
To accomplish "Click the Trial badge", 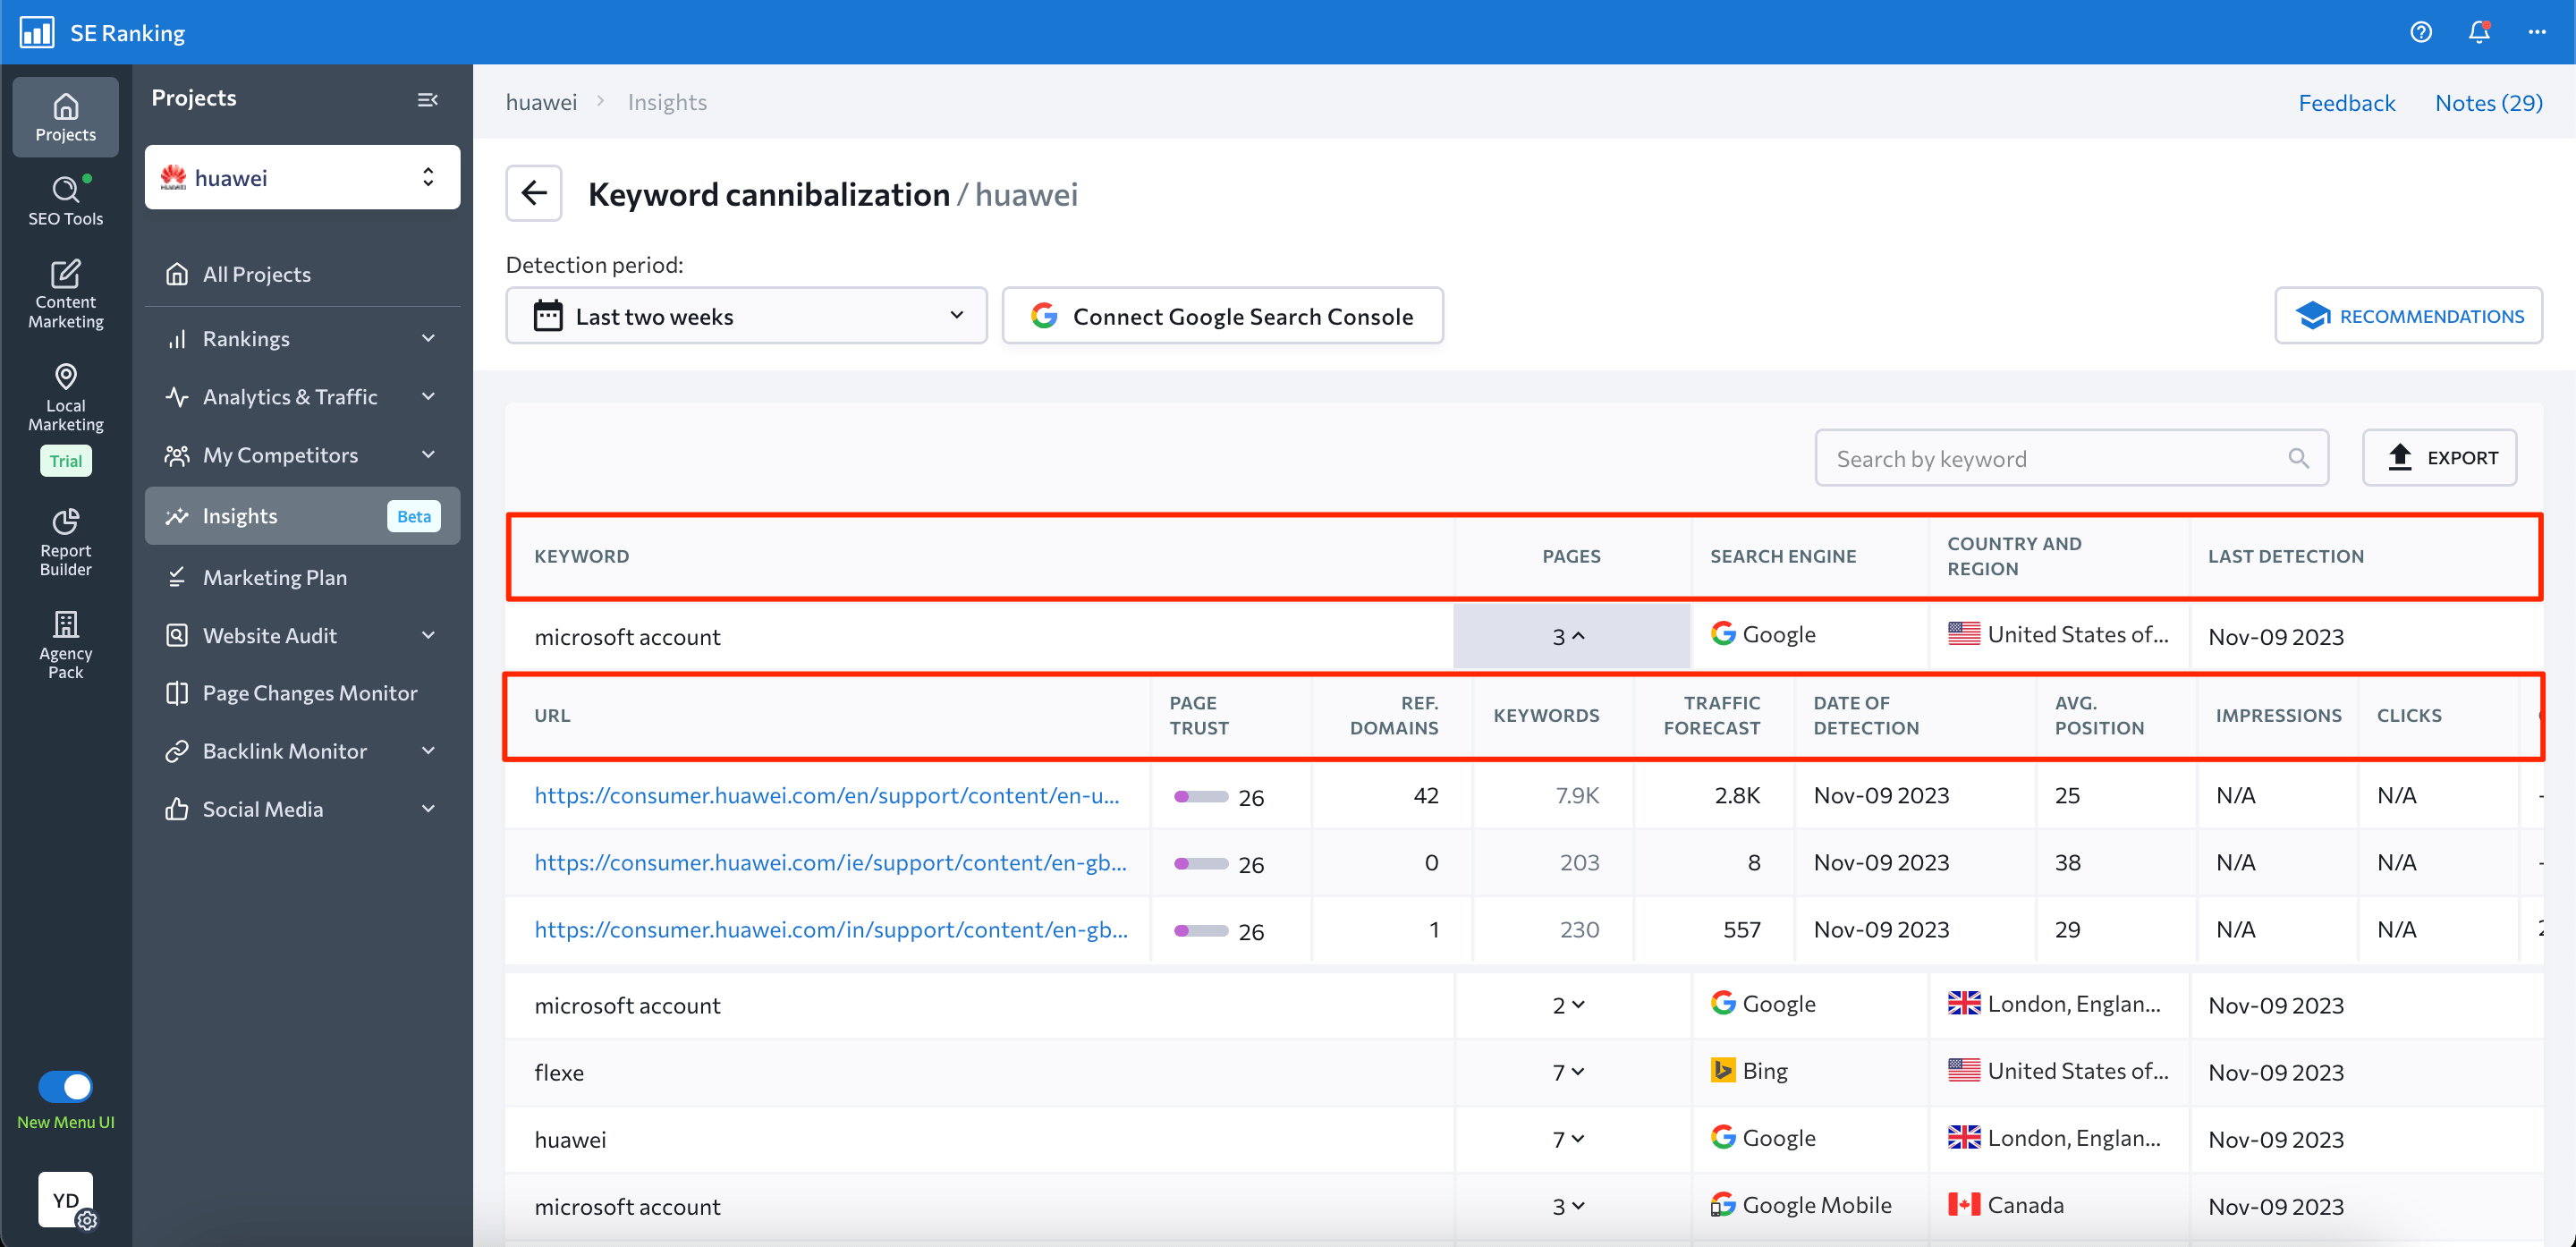I will click(65, 460).
